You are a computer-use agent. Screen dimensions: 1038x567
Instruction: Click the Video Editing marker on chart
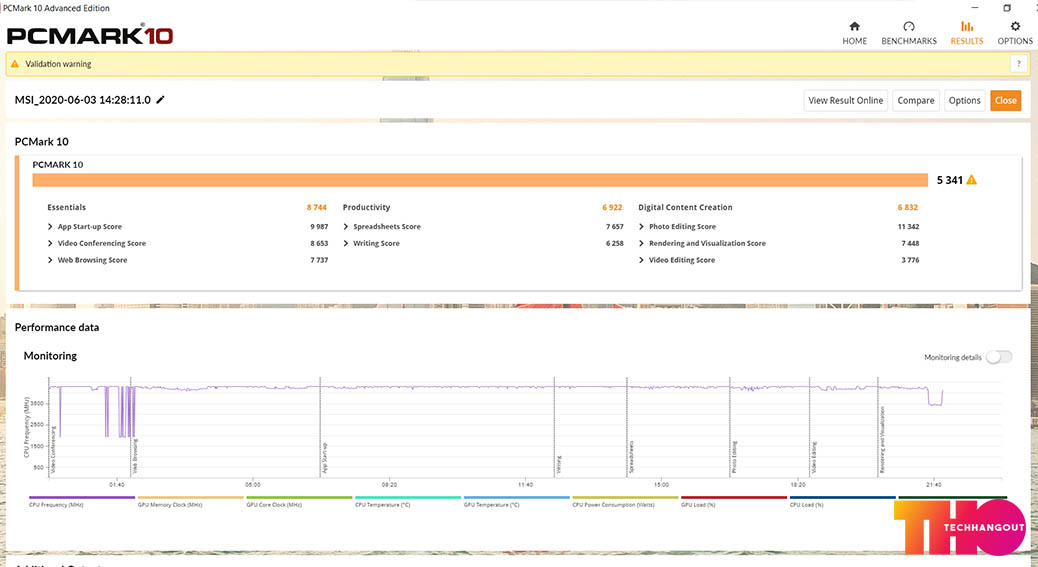pyautogui.click(x=814, y=457)
